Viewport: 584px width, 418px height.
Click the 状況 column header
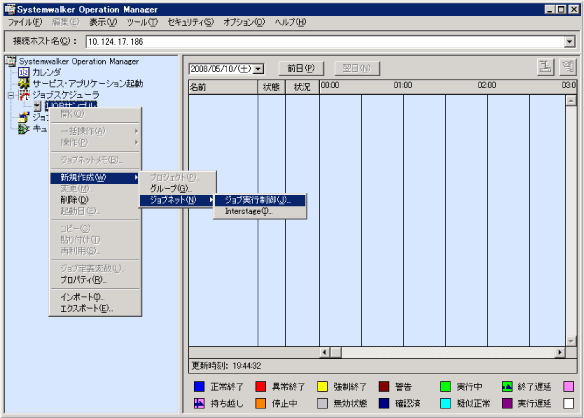pyautogui.click(x=302, y=87)
